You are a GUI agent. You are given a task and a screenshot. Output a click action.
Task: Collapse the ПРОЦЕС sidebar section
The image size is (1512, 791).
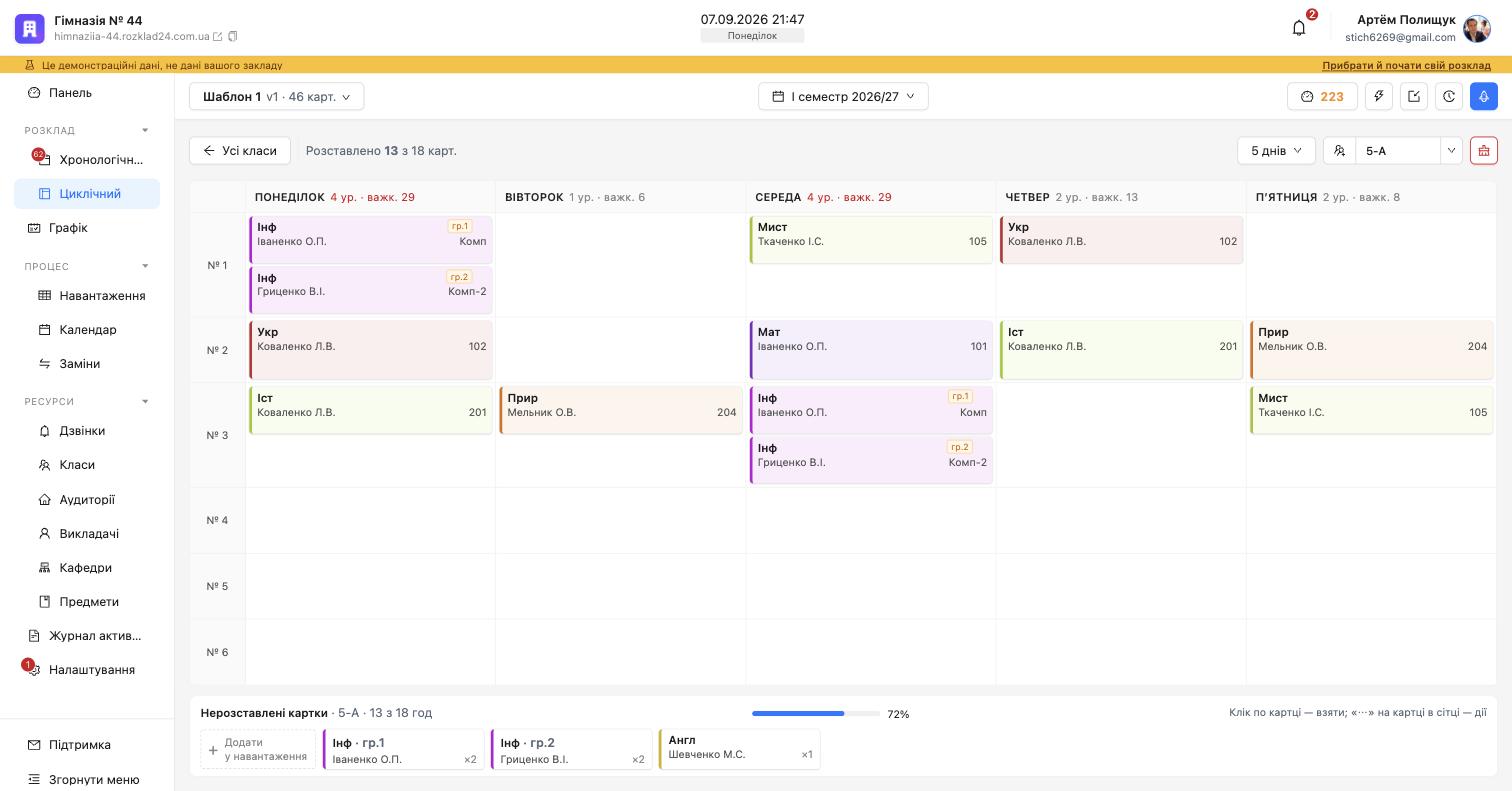tap(145, 267)
